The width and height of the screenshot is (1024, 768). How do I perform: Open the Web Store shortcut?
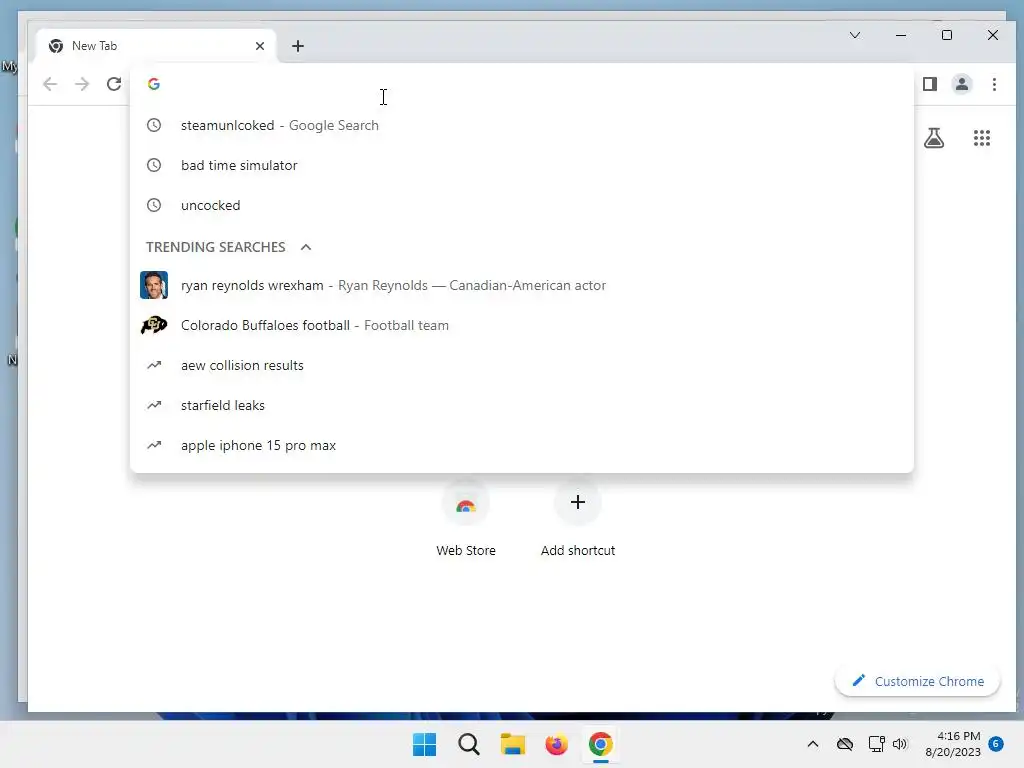[466, 520]
